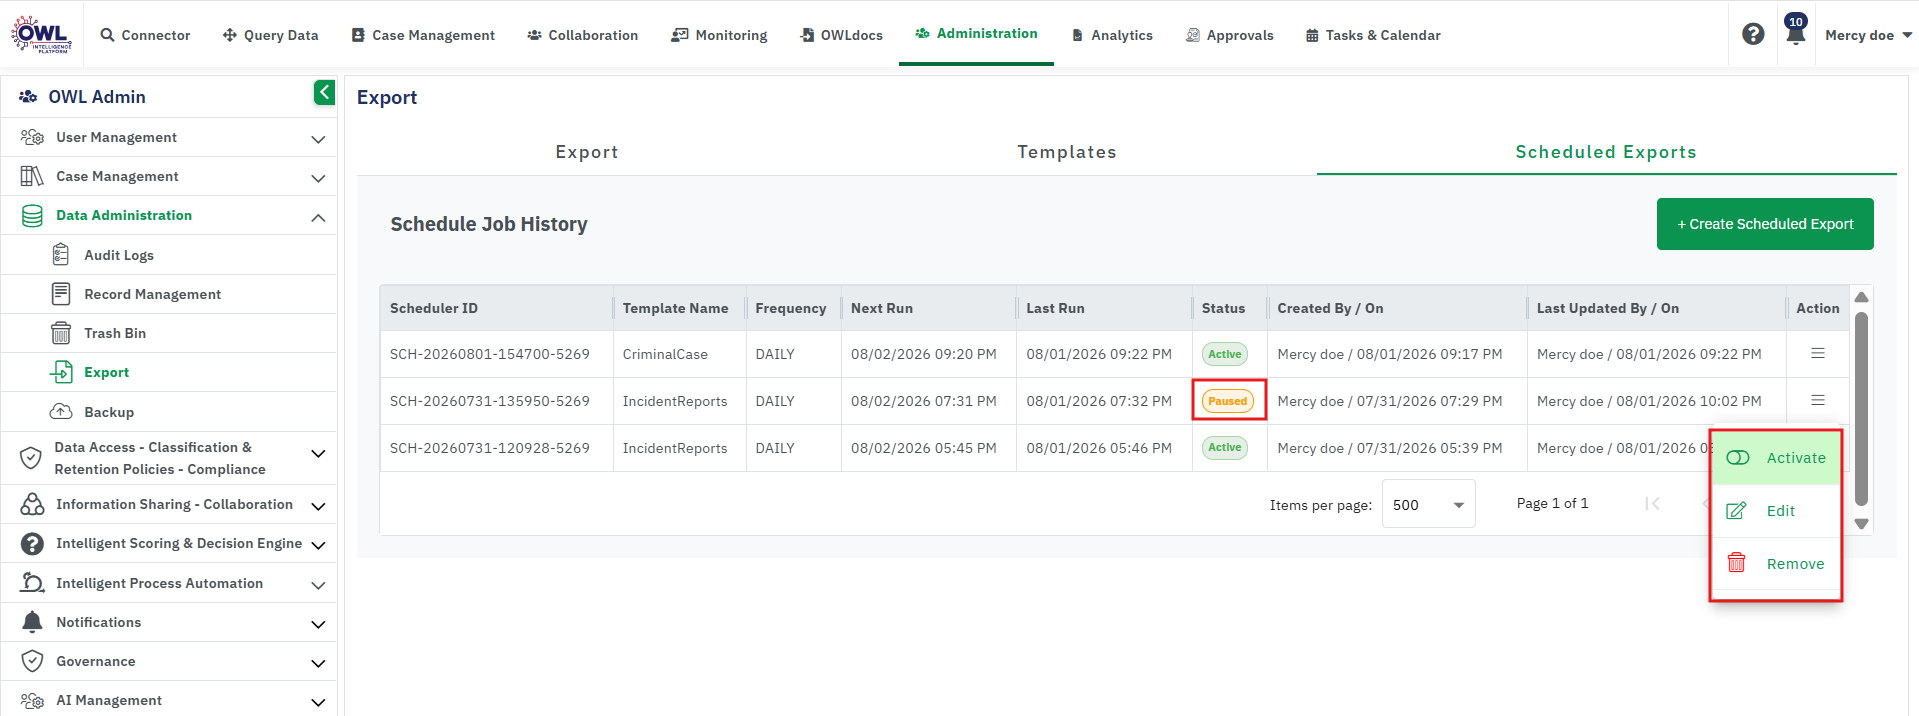Collapse Data Administration section chevron

[318, 217]
